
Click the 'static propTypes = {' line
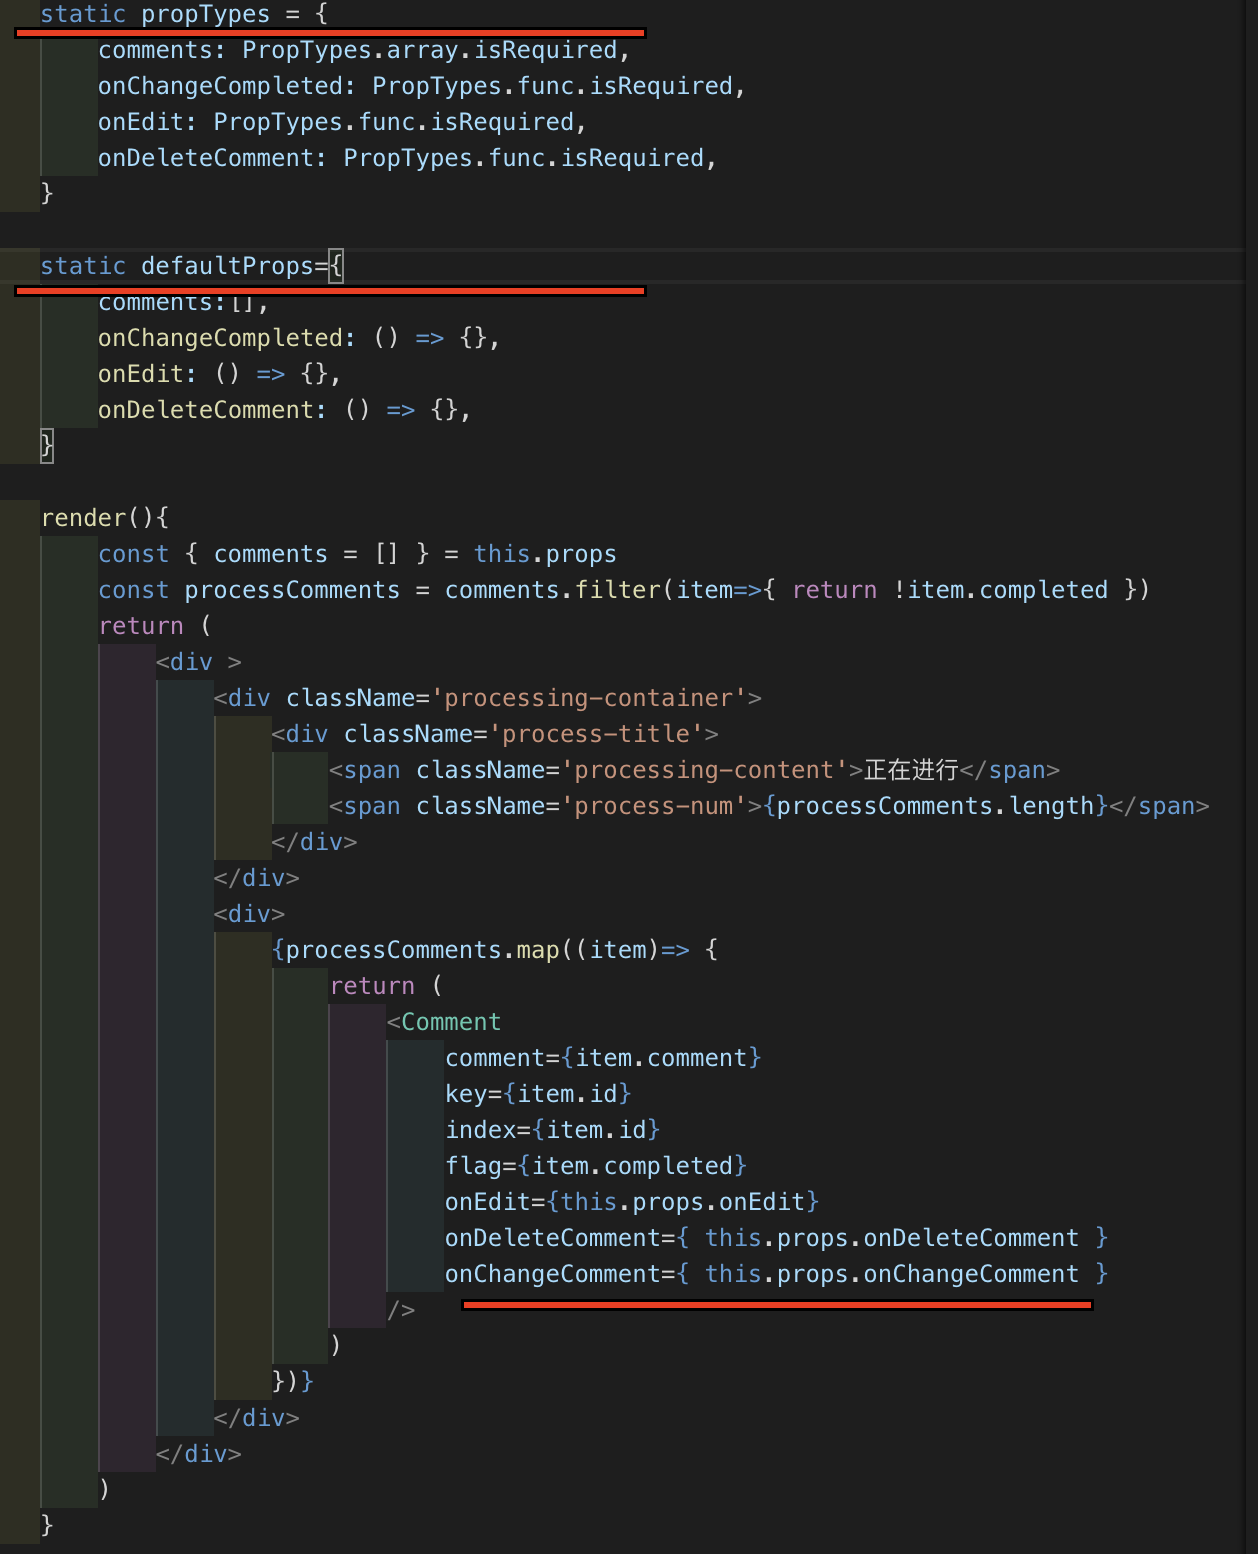point(184,14)
